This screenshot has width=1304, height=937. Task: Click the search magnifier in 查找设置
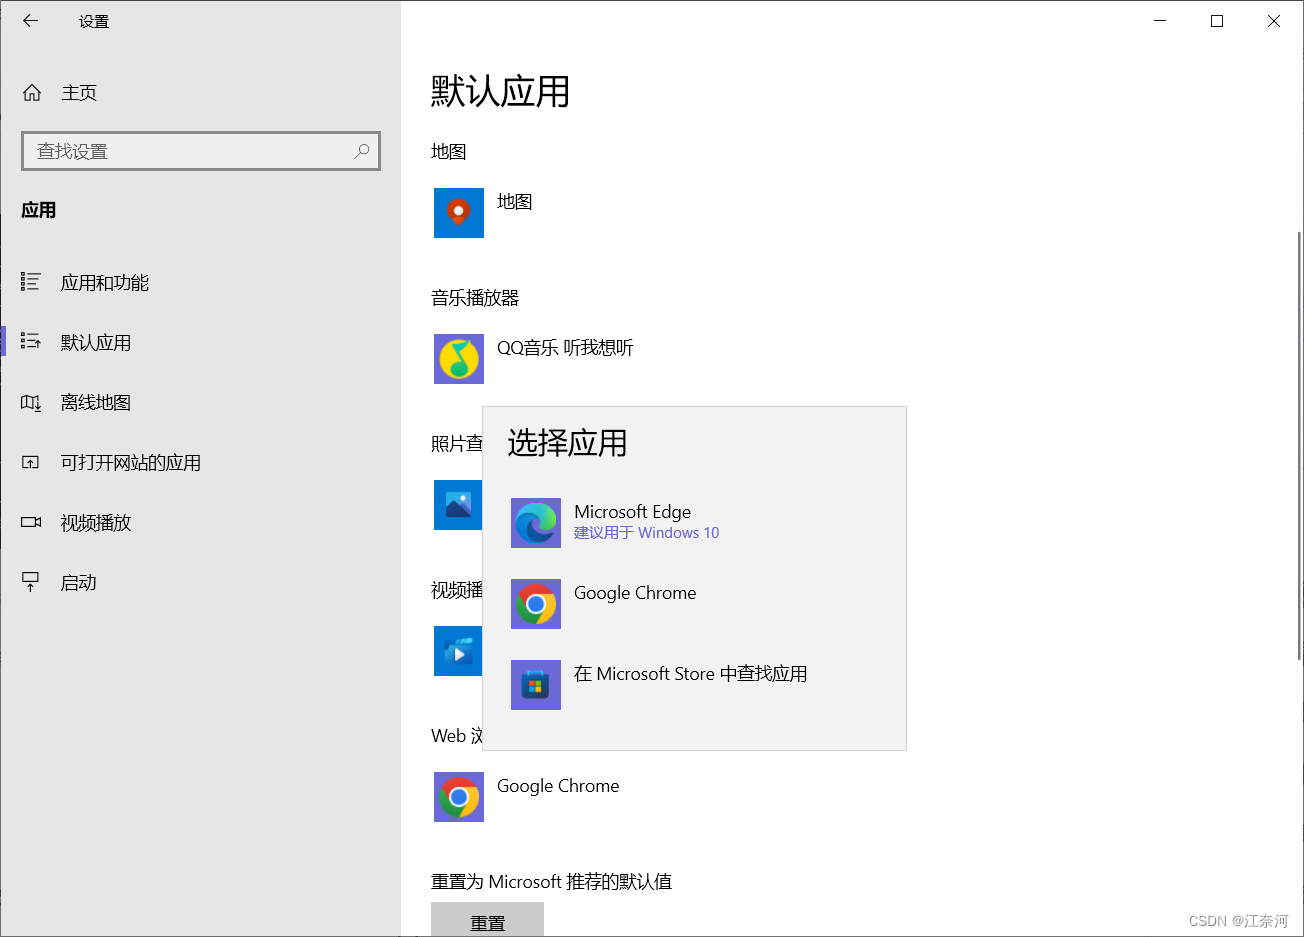point(362,151)
